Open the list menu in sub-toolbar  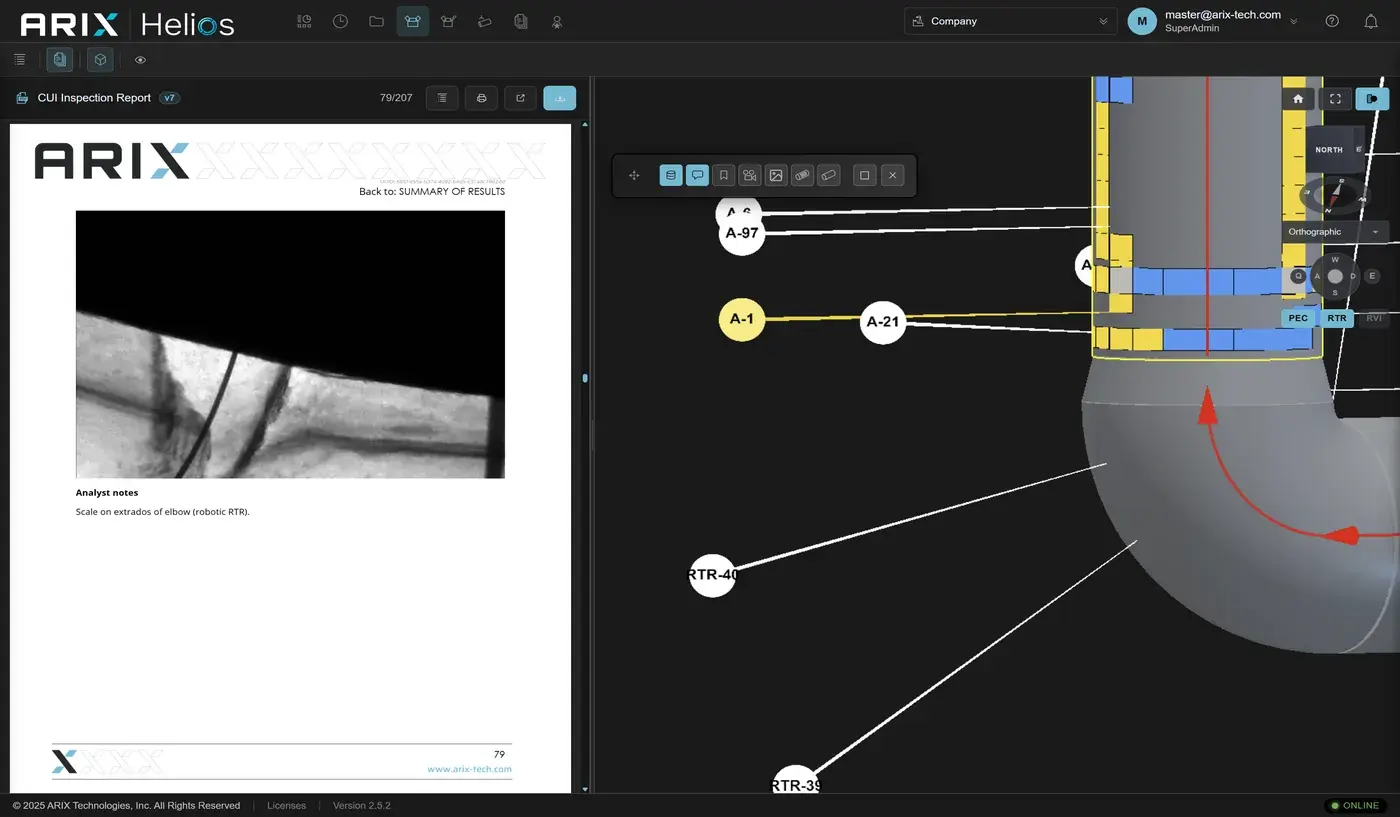(19, 60)
